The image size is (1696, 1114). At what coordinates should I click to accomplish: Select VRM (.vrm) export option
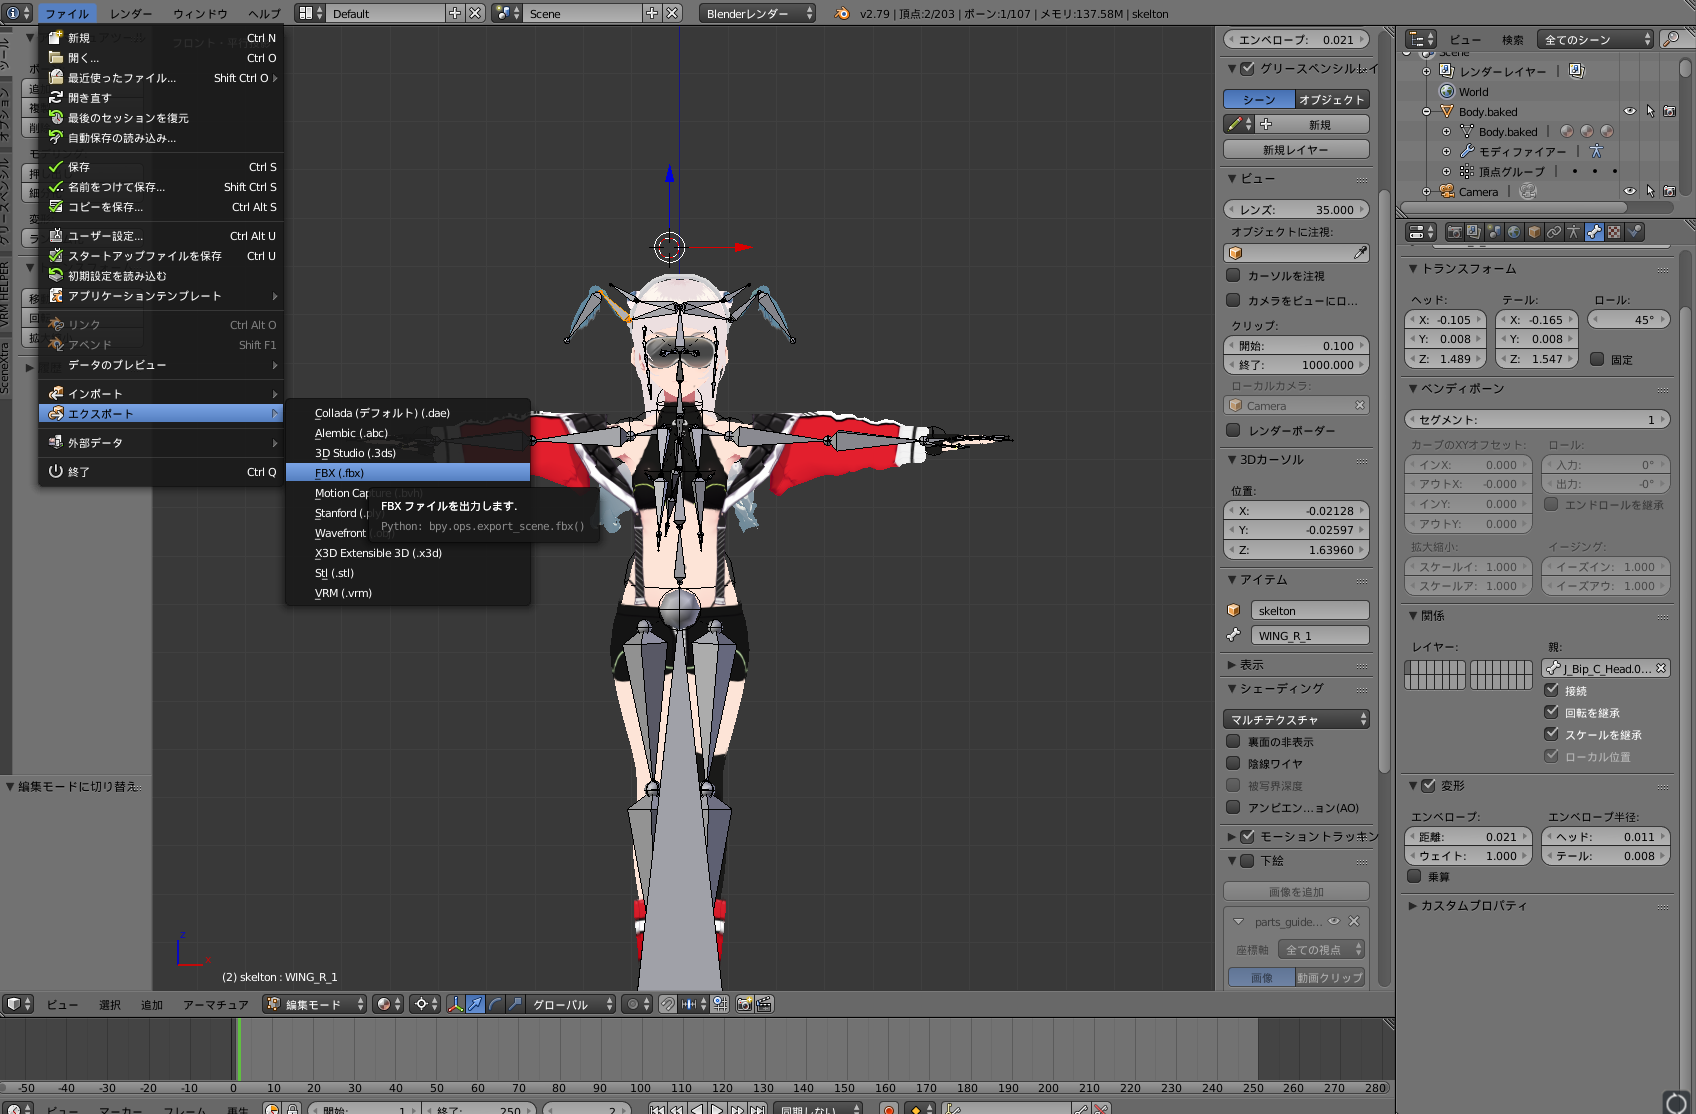pyautogui.click(x=343, y=593)
